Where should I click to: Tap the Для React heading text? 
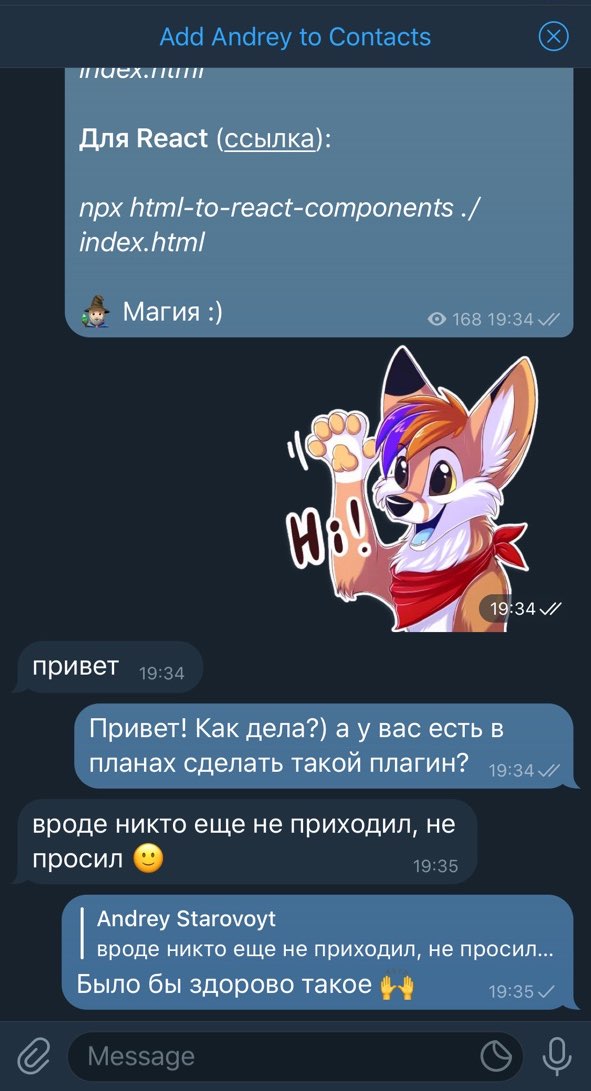143,138
